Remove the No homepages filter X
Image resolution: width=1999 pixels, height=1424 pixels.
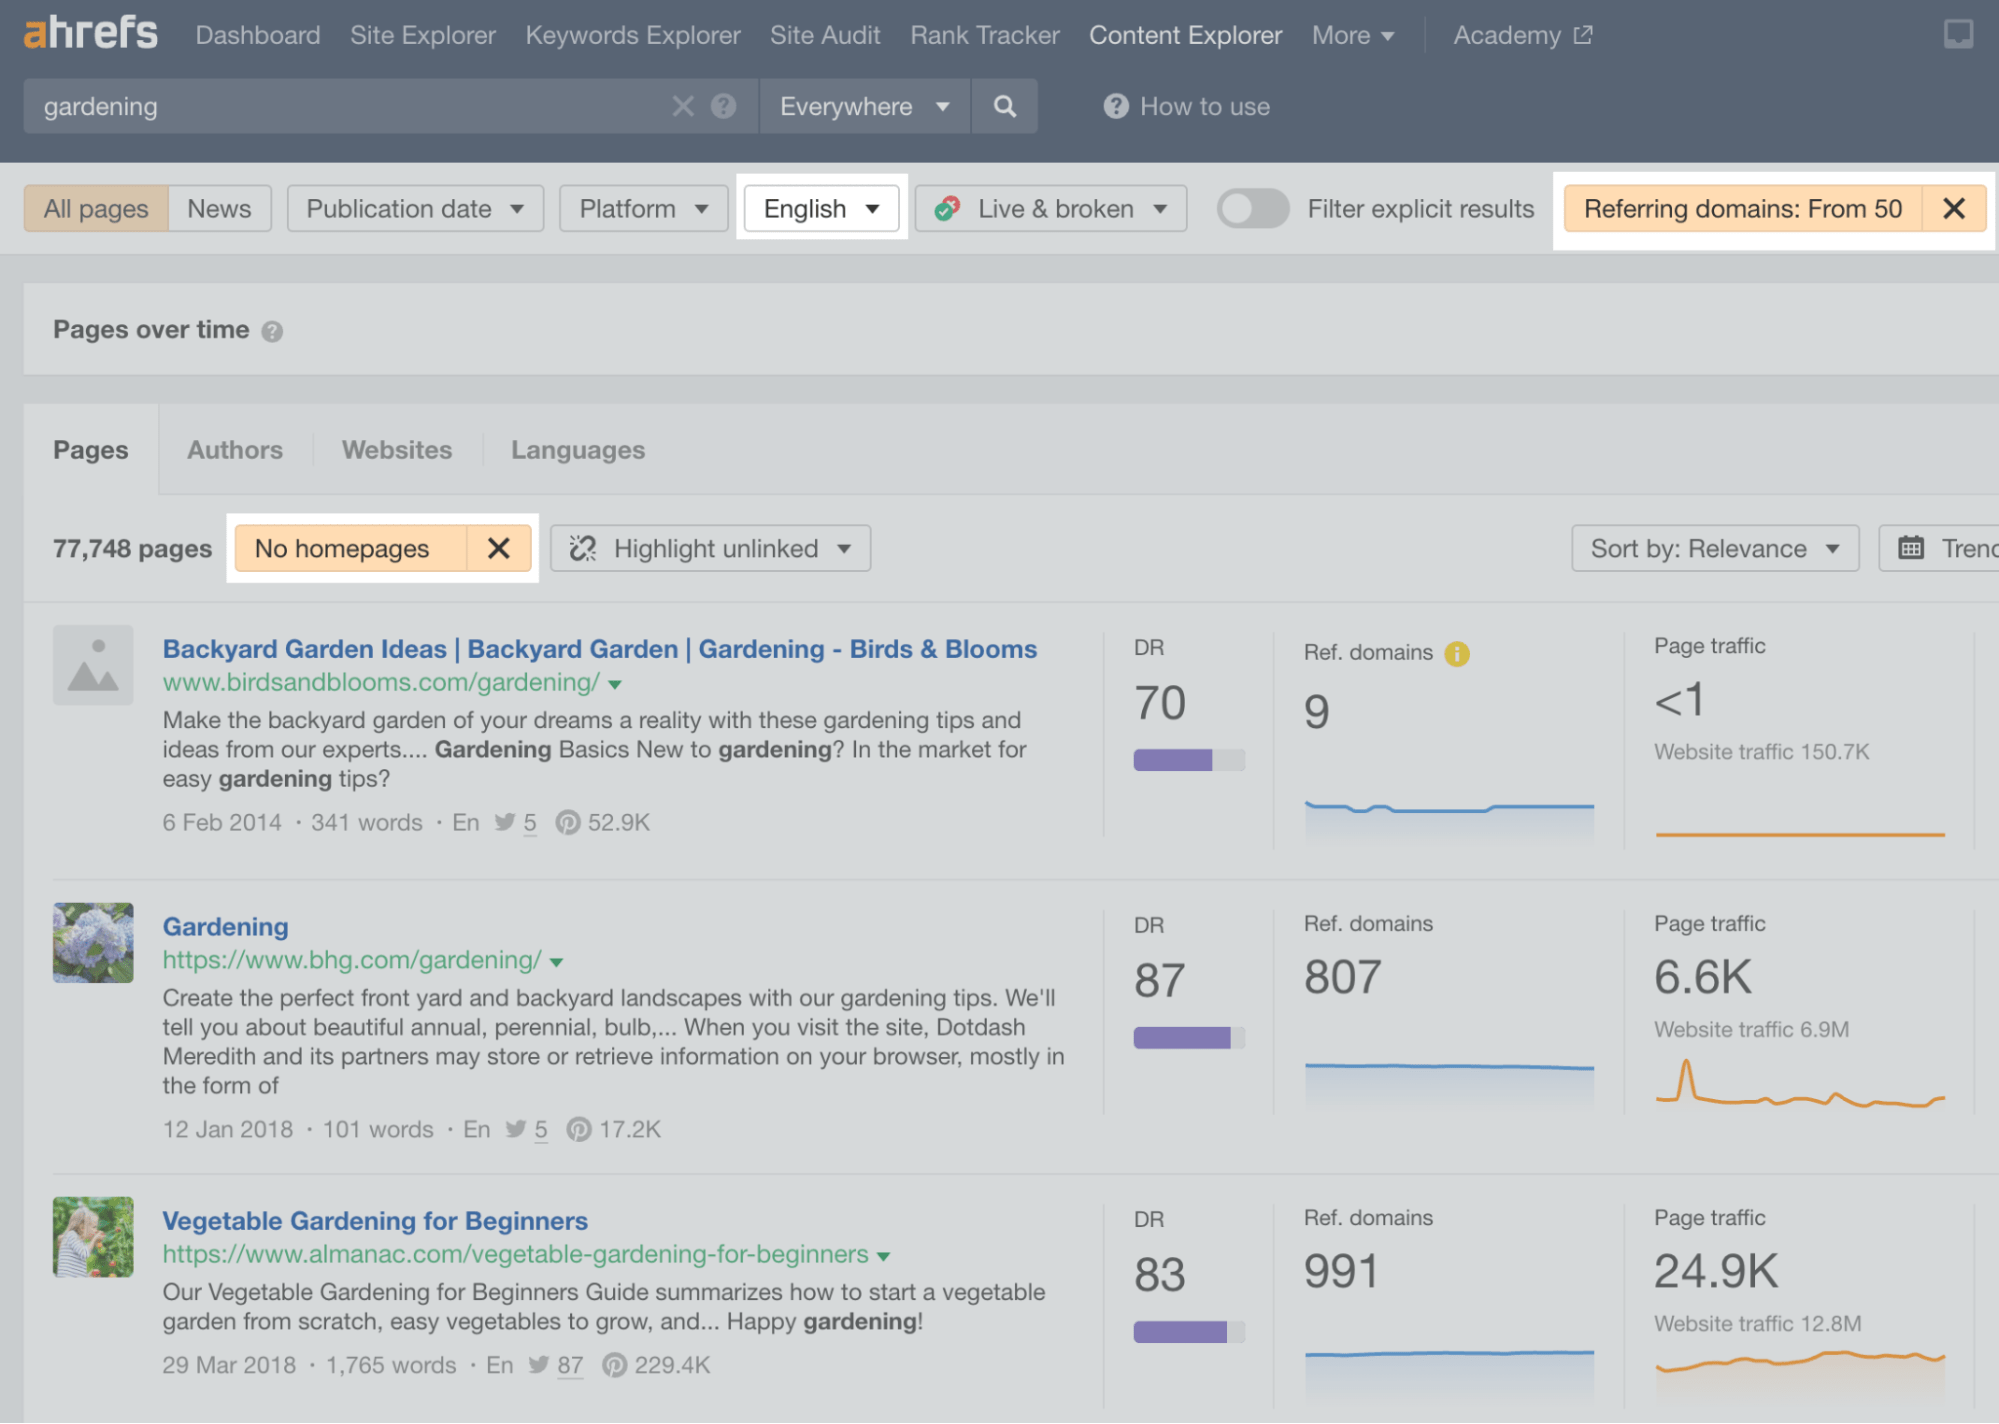pyautogui.click(x=498, y=547)
